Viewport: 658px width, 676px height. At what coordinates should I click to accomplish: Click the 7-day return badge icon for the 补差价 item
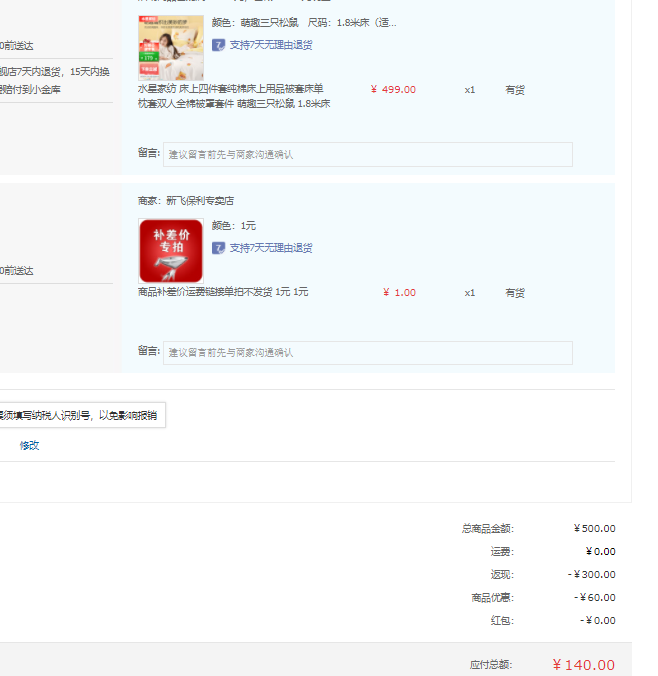(x=219, y=248)
